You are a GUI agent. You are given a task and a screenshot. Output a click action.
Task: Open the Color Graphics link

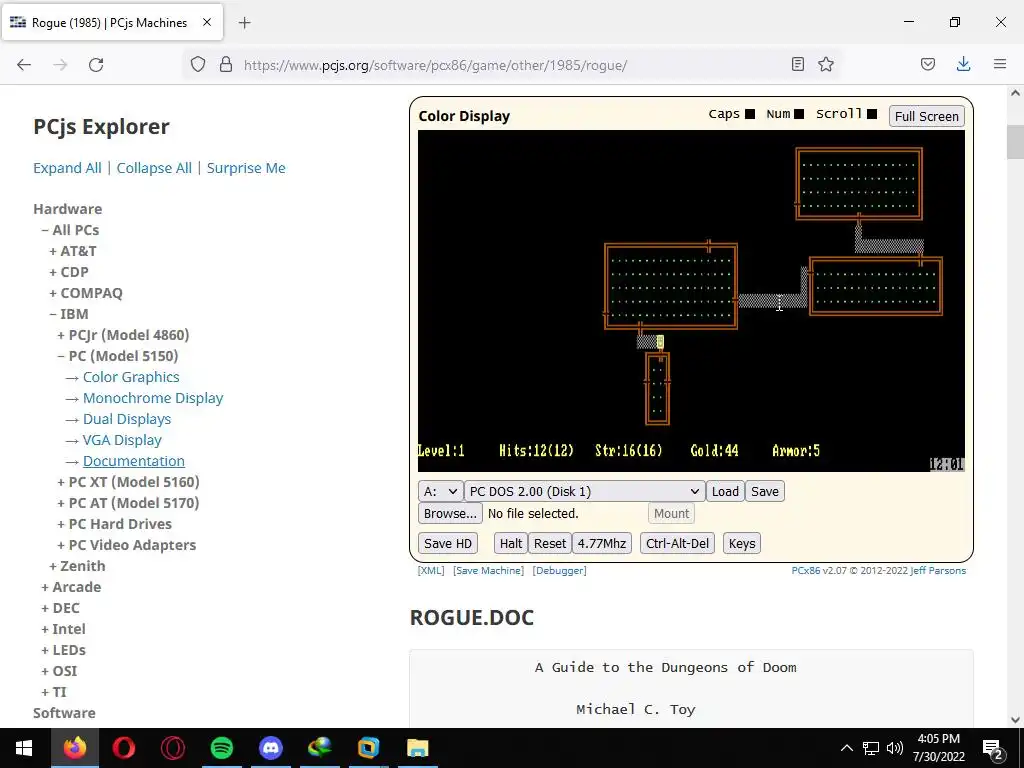131,377
